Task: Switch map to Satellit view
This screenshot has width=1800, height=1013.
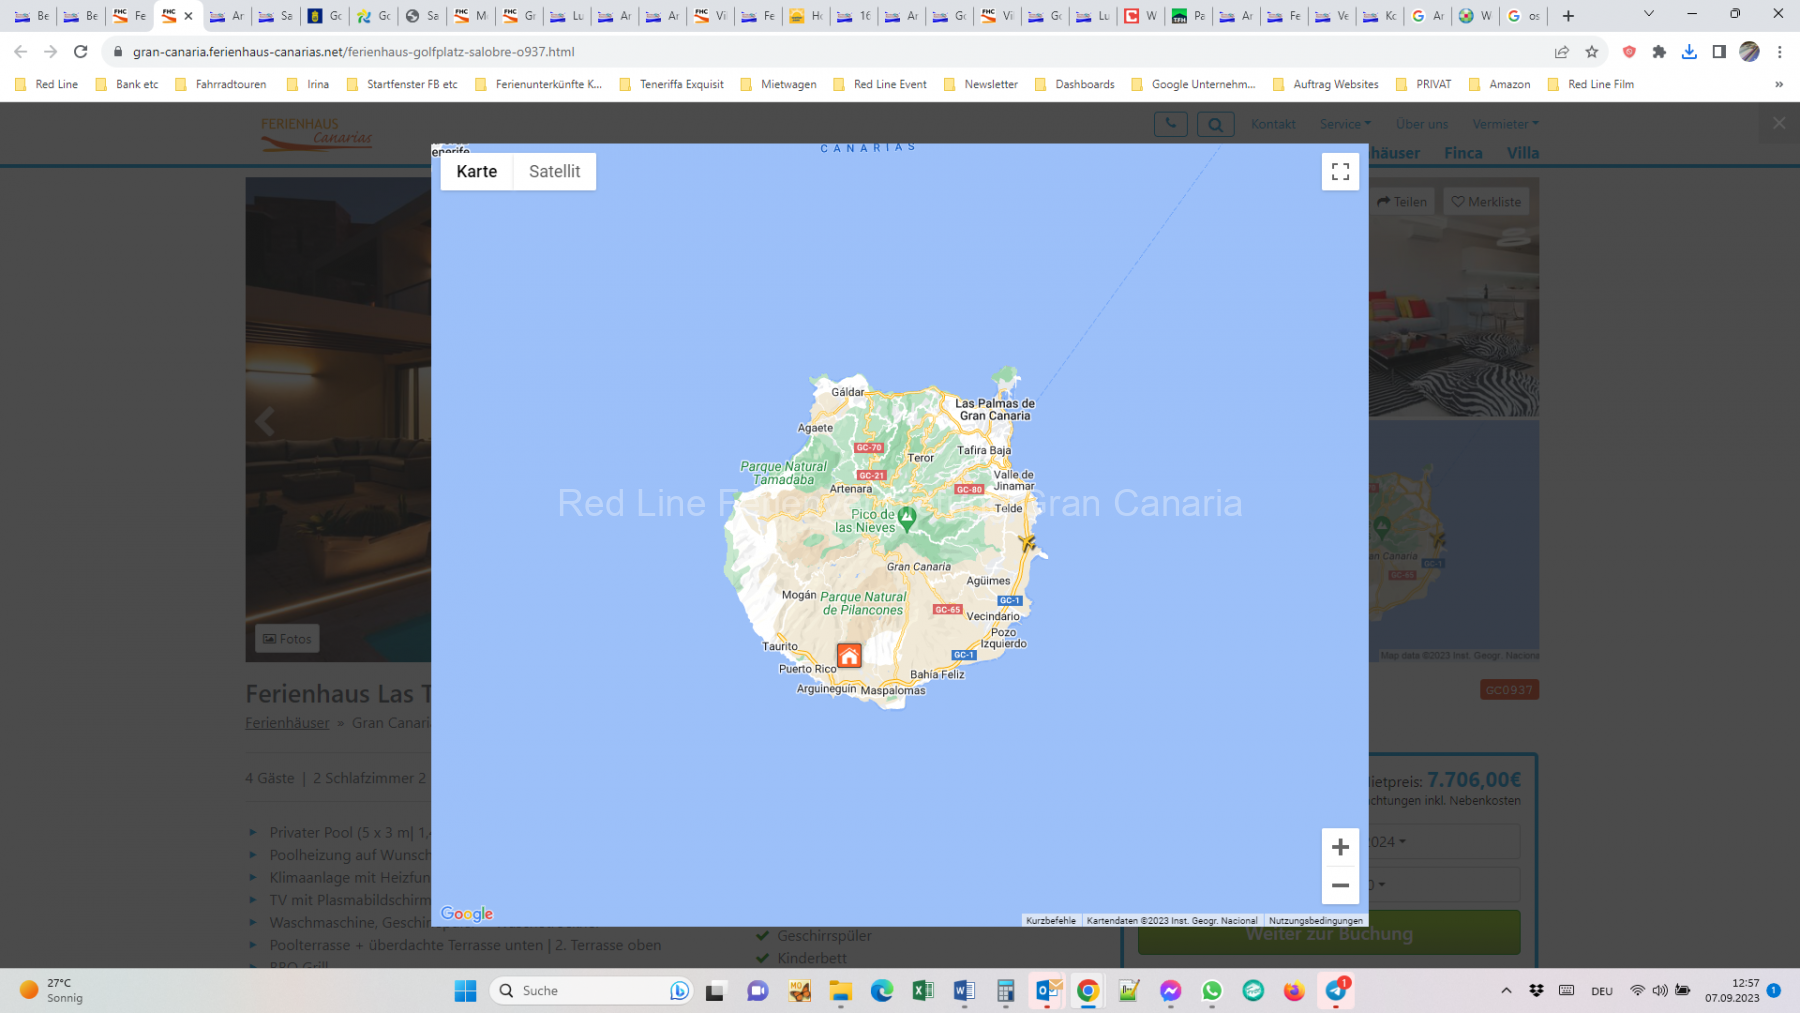Action: click(554, 172)
